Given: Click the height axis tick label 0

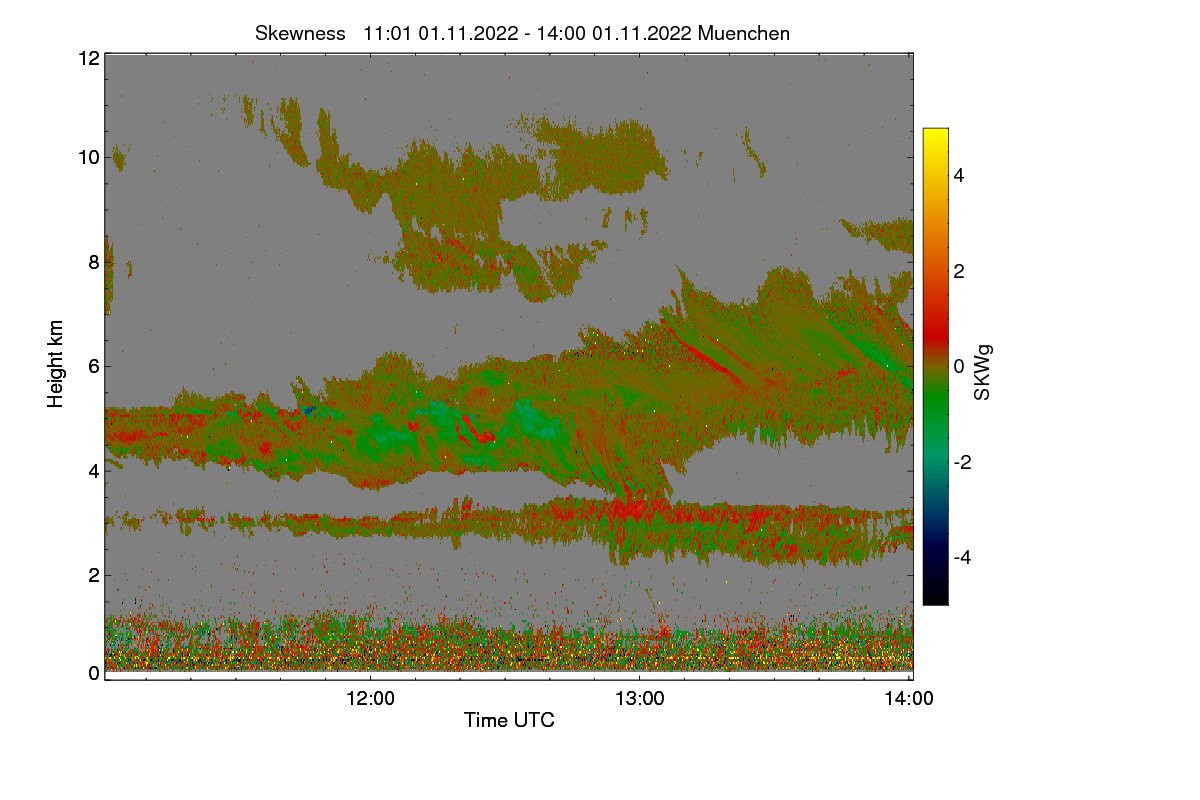Looking at the screenshot, I should click(94, 673).
